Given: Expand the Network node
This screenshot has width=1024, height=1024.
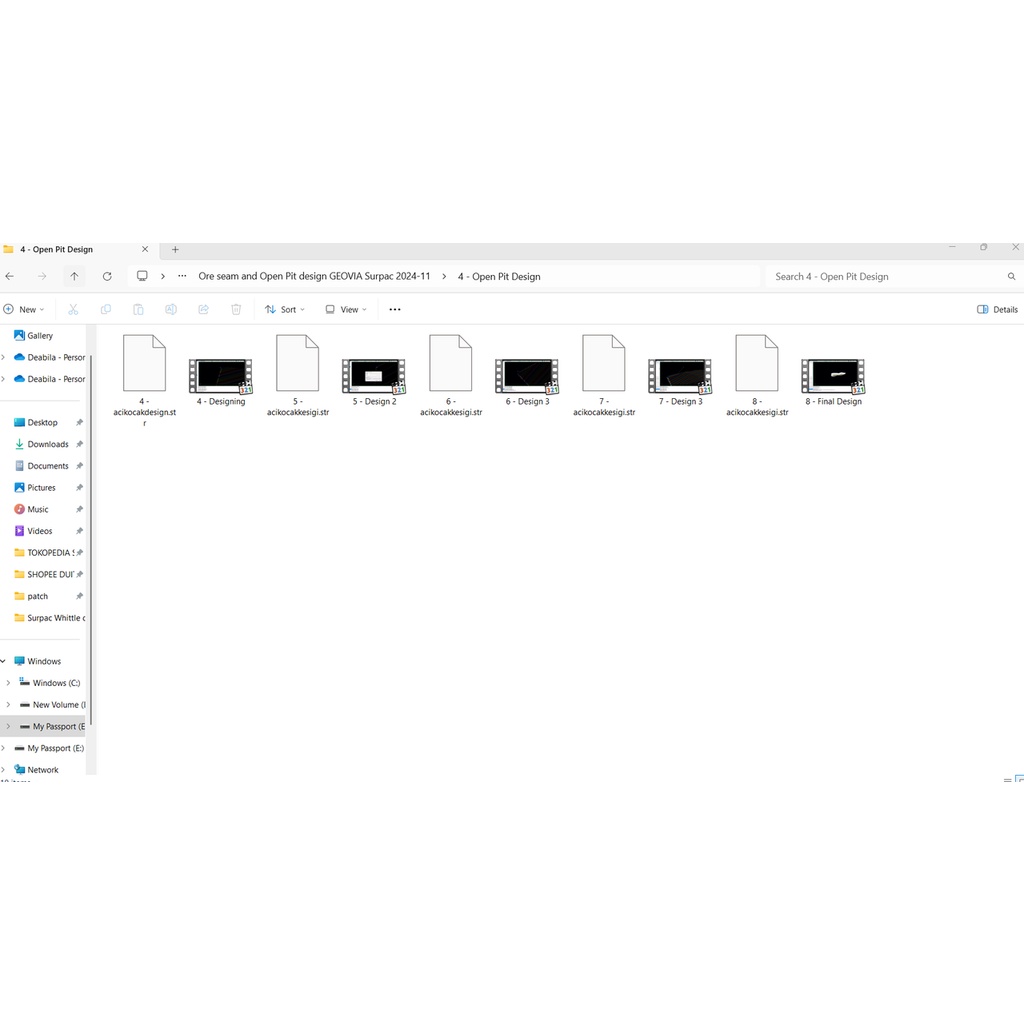Looking at the screenshot, I should (x=3, y=770).
